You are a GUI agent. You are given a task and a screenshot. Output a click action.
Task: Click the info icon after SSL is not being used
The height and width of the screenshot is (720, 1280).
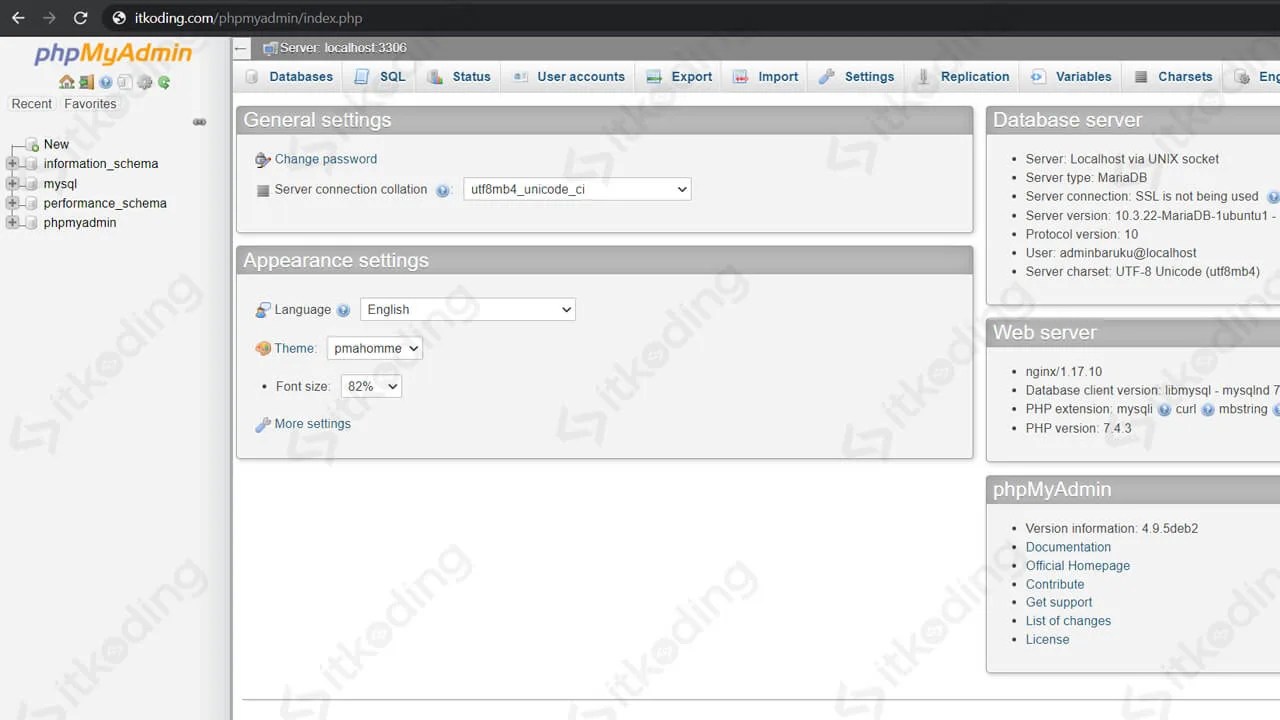tap(1272, 197)
